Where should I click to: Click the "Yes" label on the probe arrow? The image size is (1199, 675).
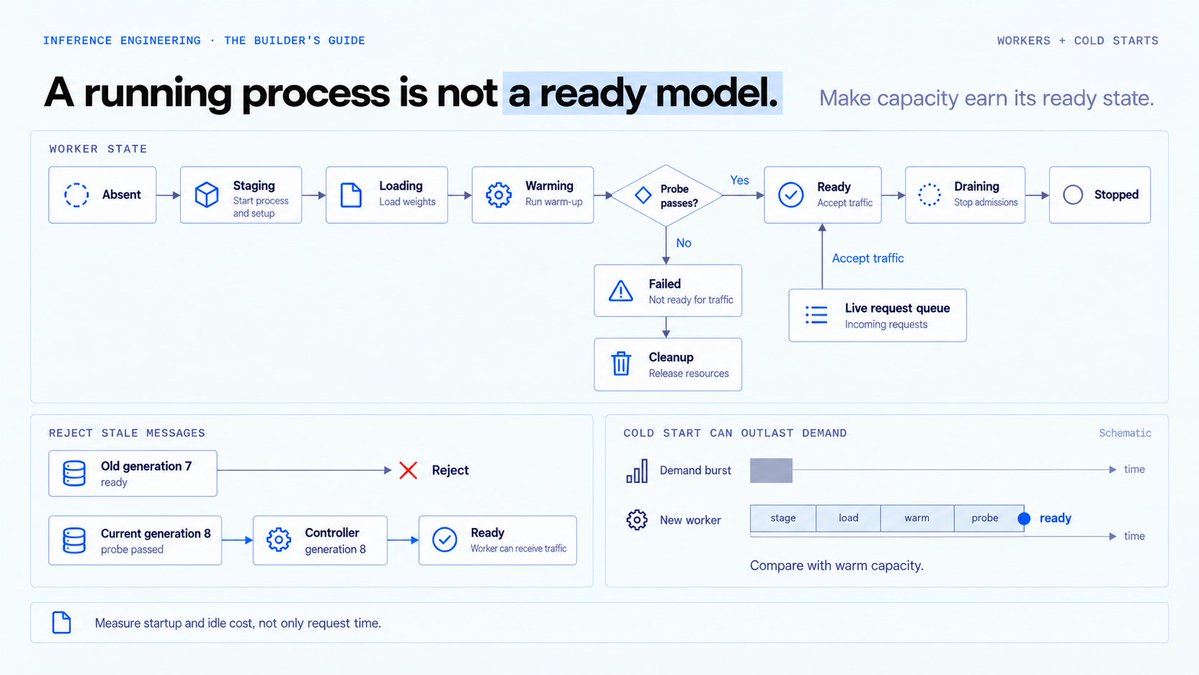click(739, 180)
